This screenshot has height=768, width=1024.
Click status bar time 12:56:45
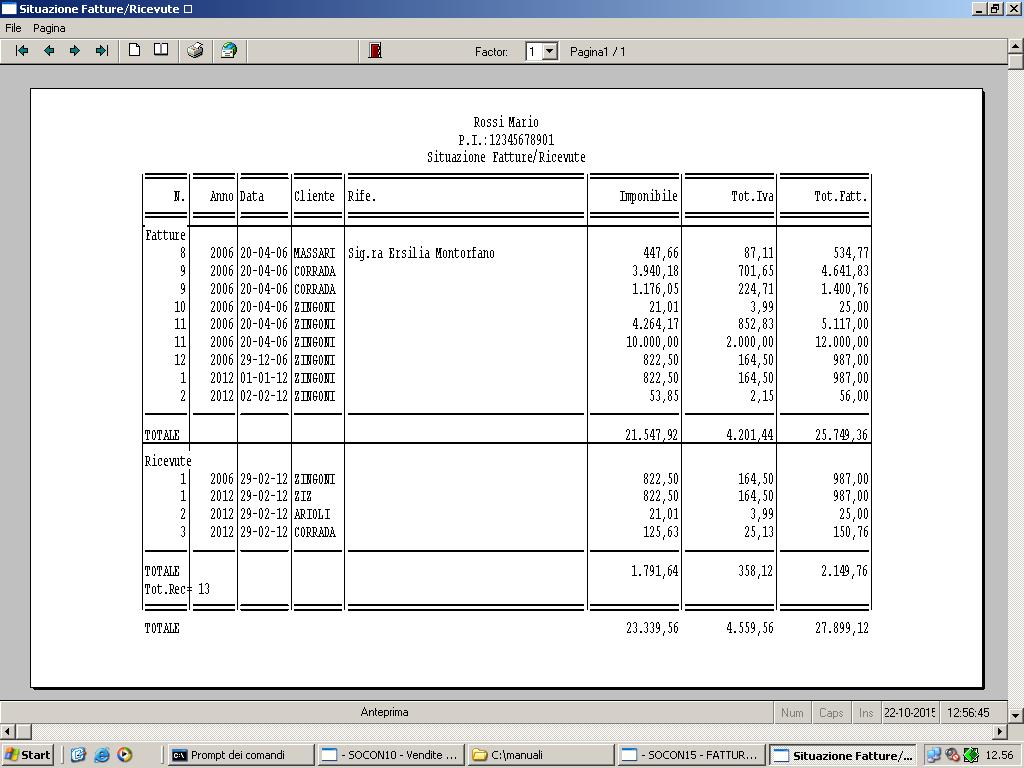pos(968,712)
